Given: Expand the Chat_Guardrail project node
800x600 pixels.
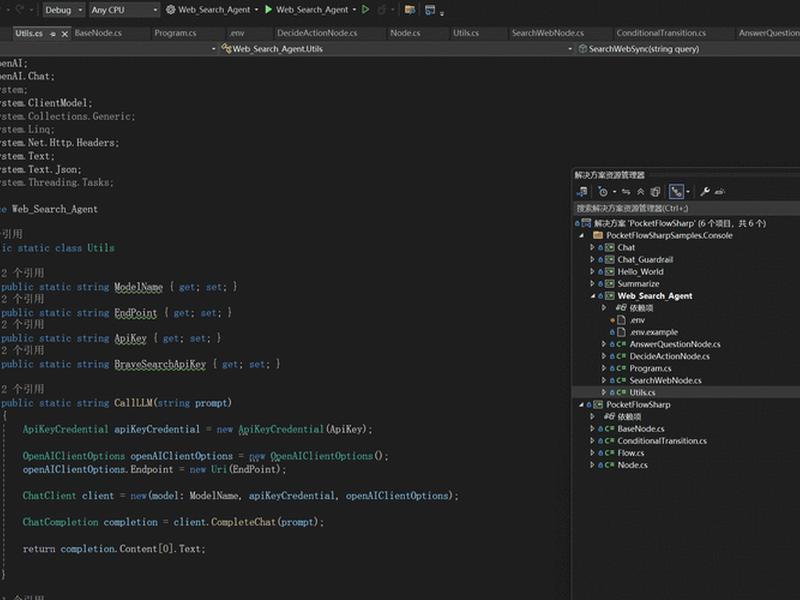Looking at the screenshot, I should coord(592,260).
